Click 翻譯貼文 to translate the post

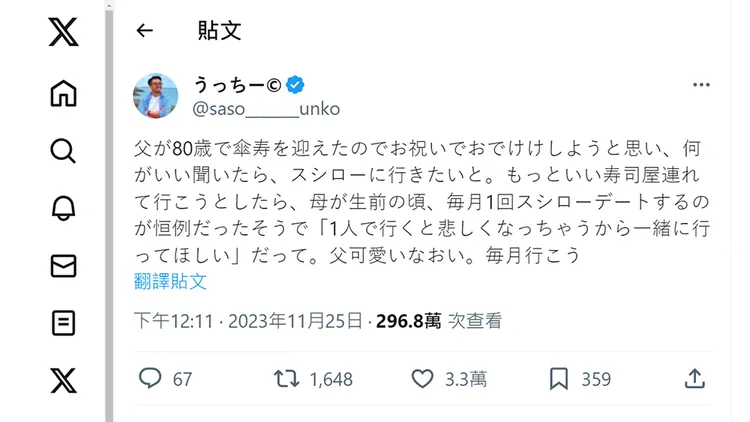coord(170,281)
